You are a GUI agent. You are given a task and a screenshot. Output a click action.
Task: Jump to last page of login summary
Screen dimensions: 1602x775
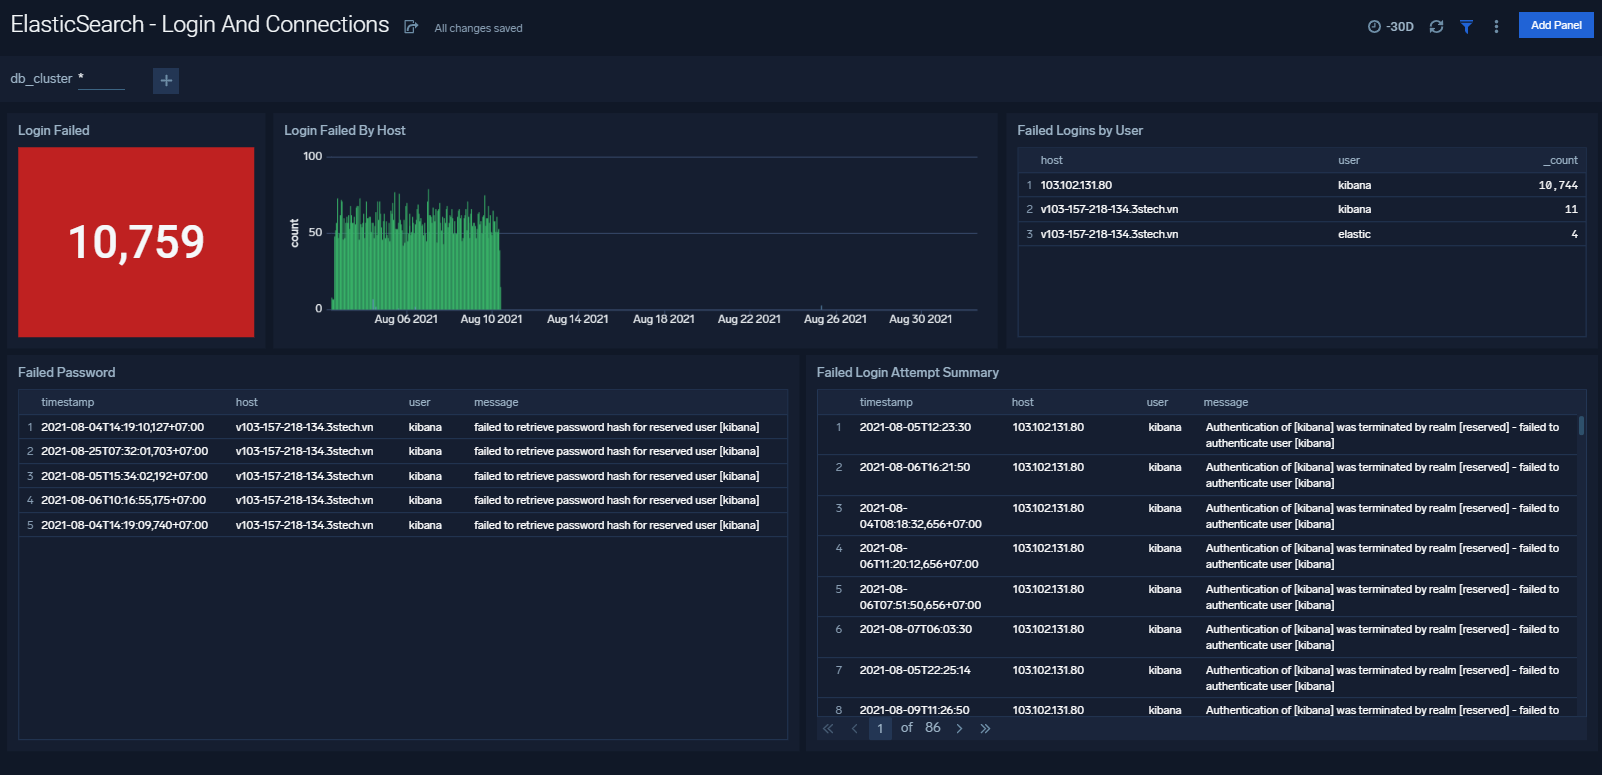[985, 729]
